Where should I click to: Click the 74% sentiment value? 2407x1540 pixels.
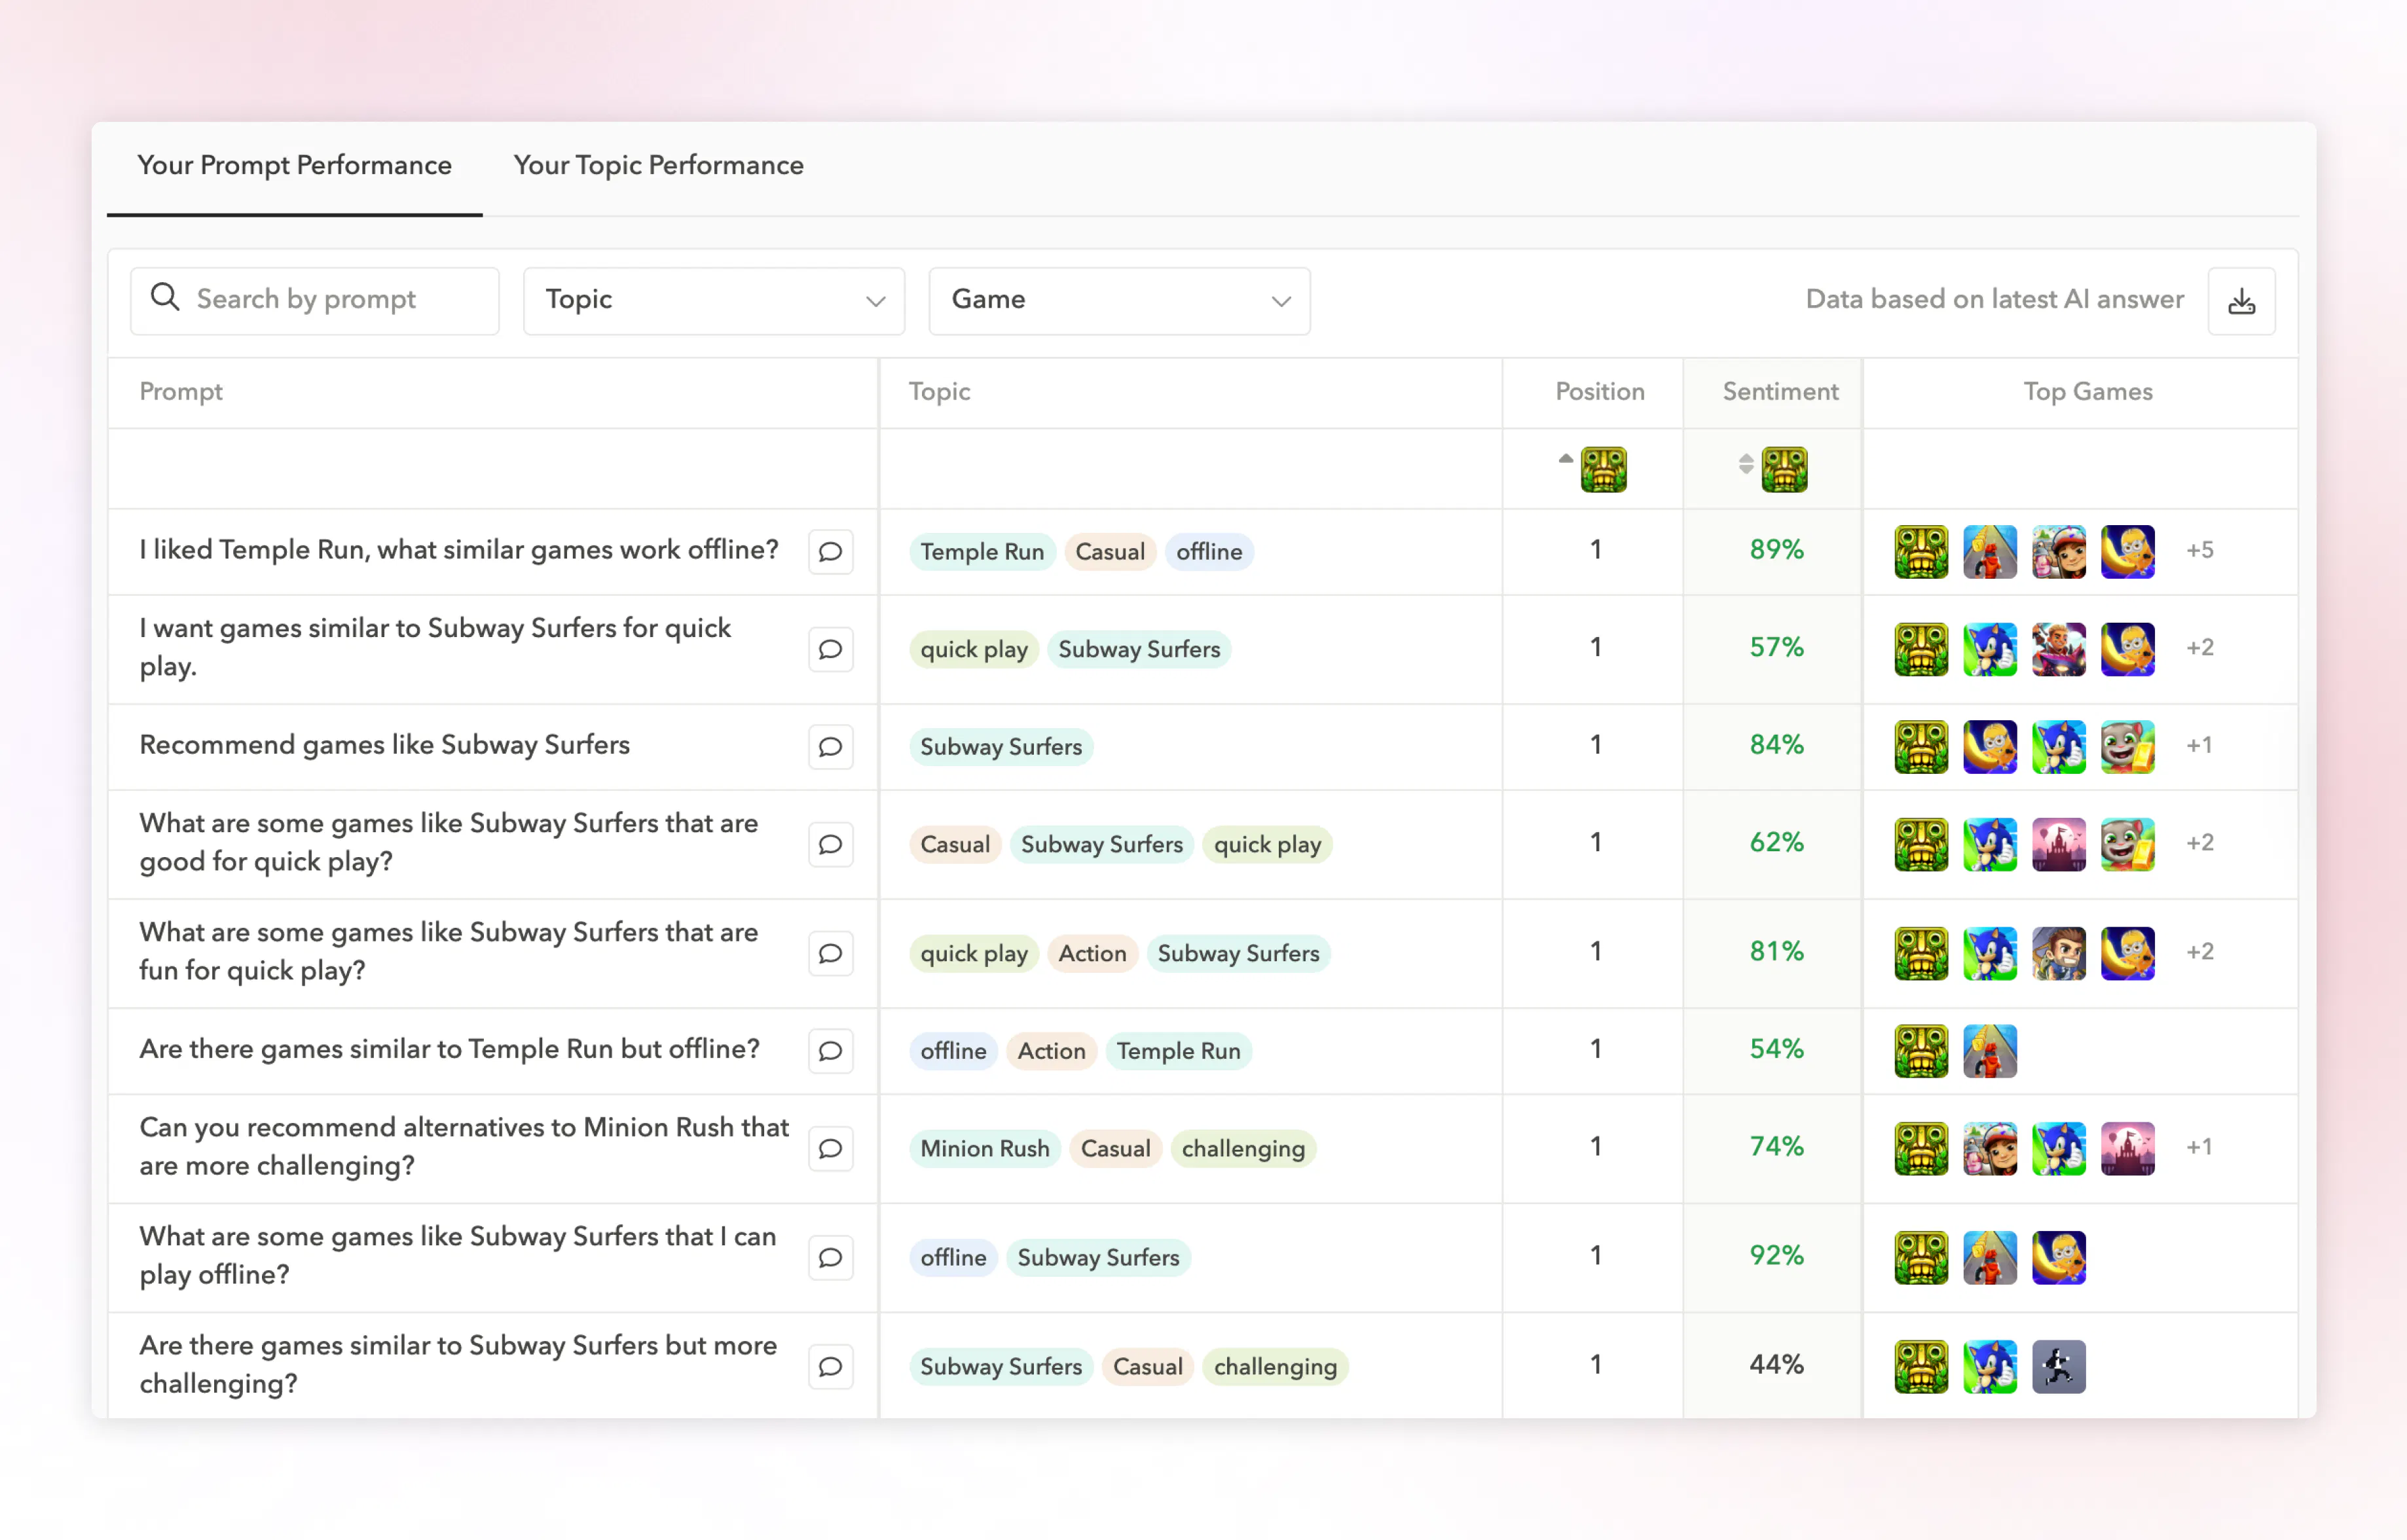[1776, 1147]
